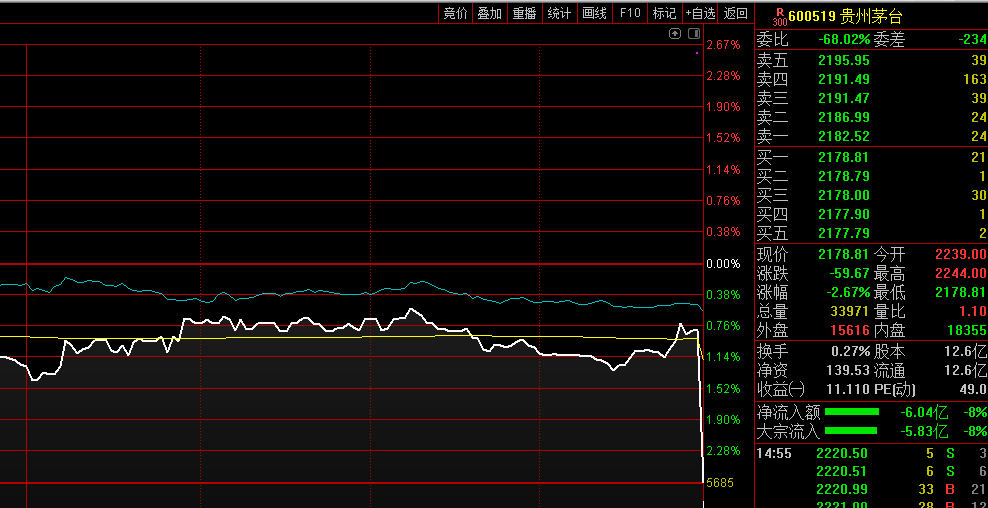Toggle the side panel layout icon
988x508 pixels.
tap(694, 34)
